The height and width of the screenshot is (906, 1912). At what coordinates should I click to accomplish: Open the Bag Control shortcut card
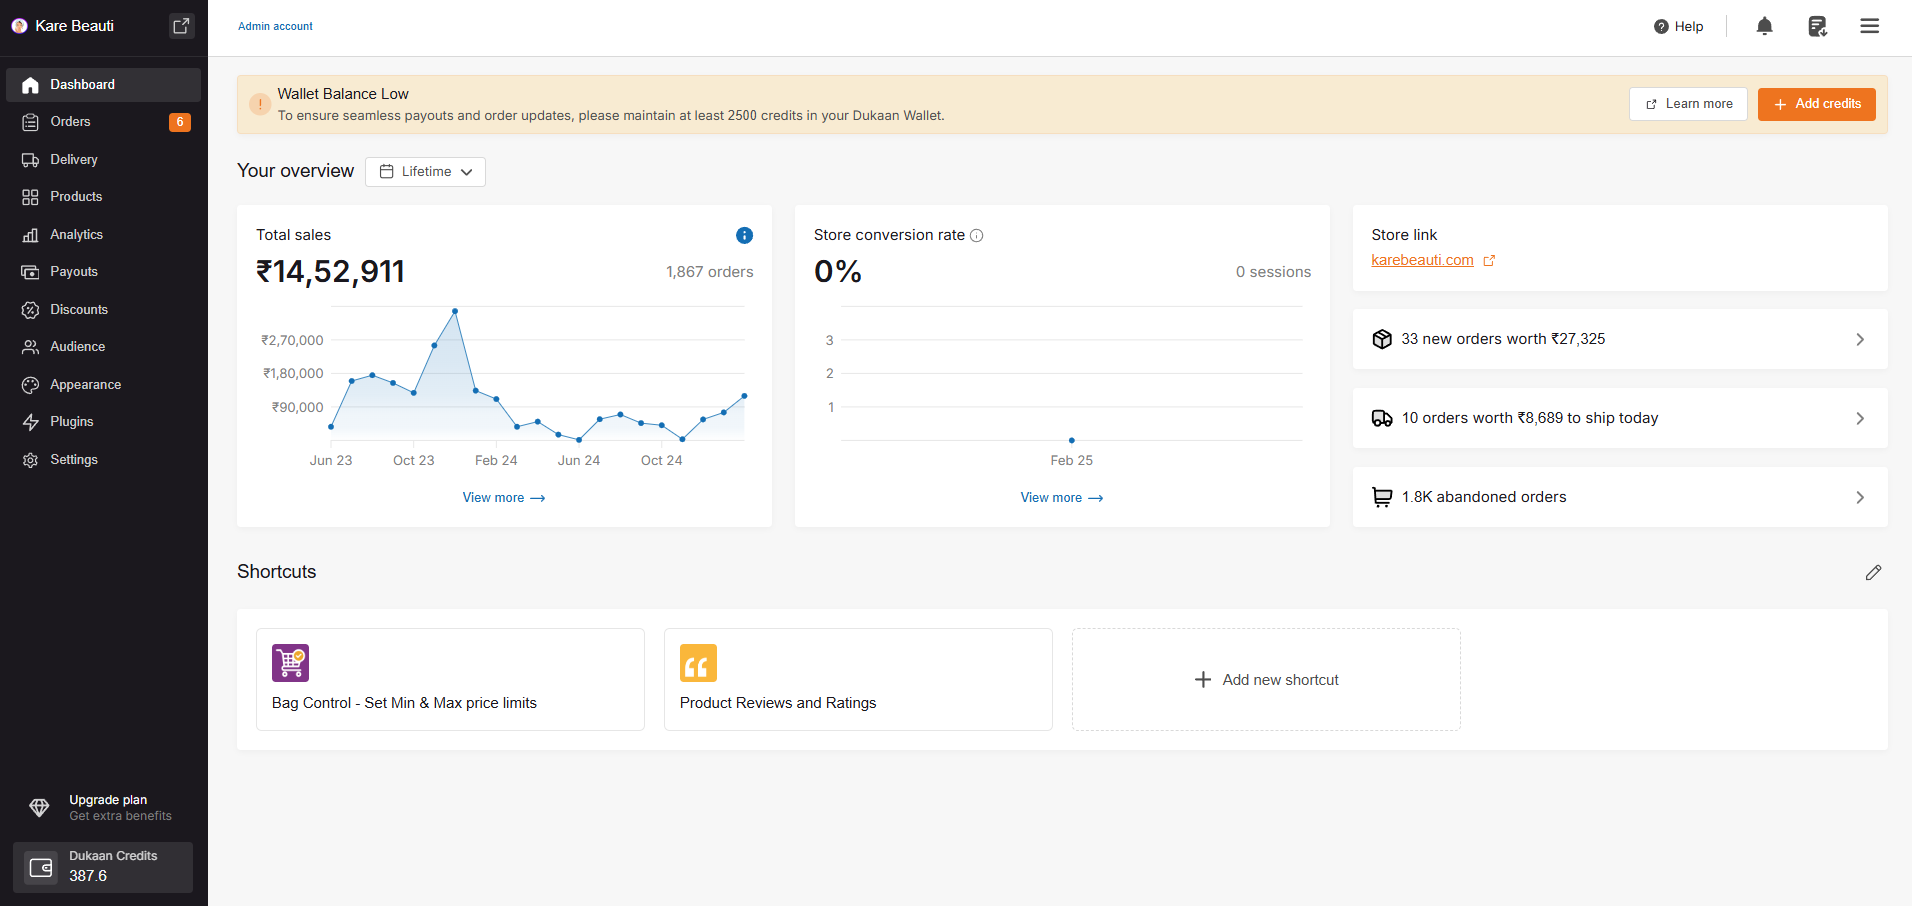[450, 679]
